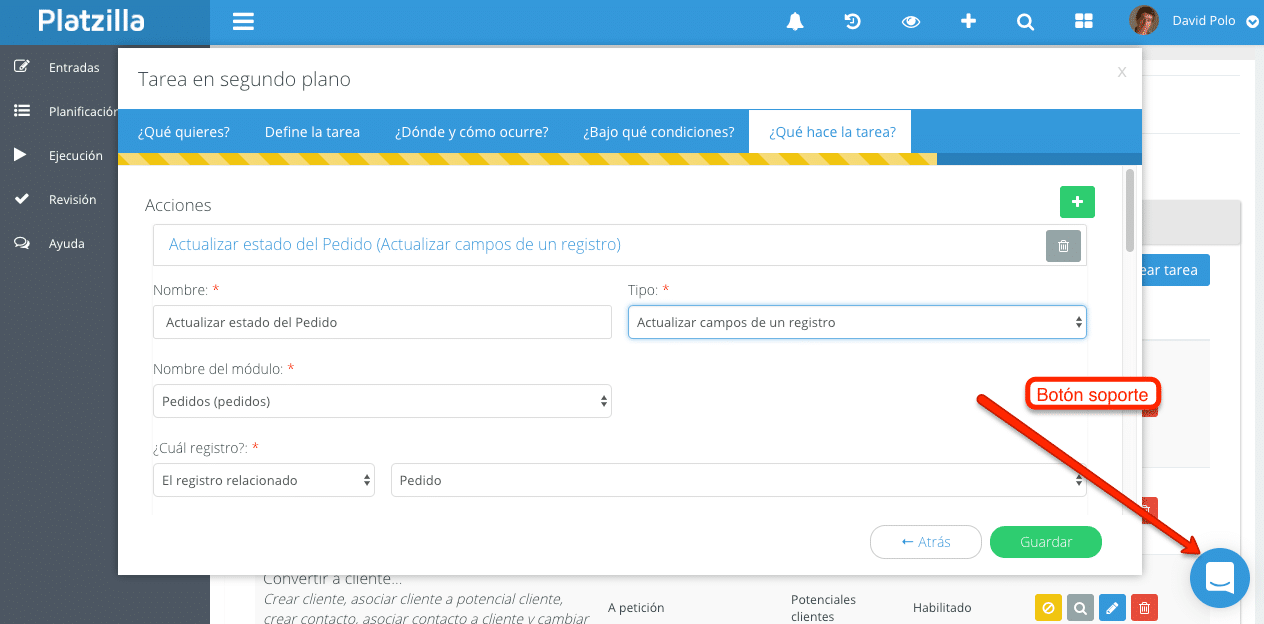Toggle the eye view icon in top bar
Image resolution: width=1264 pixels, height=624 pixels.
(910, 21)
